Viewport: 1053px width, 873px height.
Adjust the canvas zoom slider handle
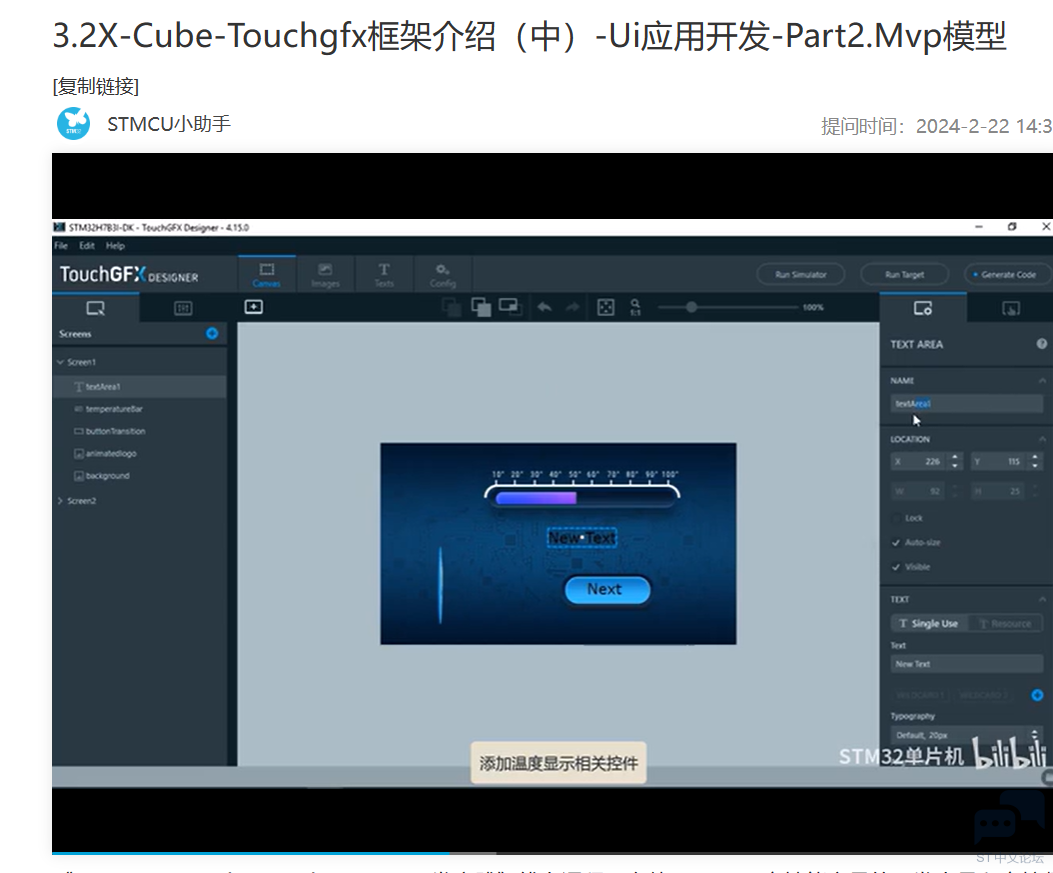[x=691, y=308]
